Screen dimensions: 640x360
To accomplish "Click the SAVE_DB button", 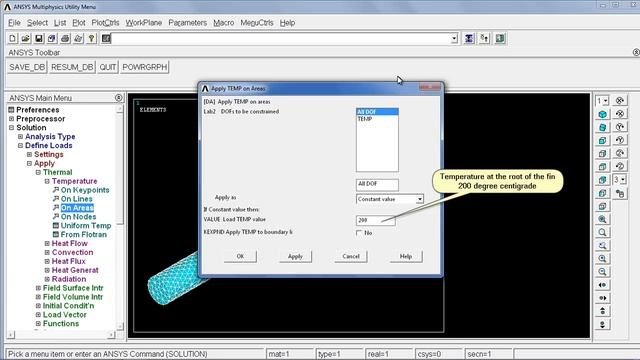I will coord(27,67).
